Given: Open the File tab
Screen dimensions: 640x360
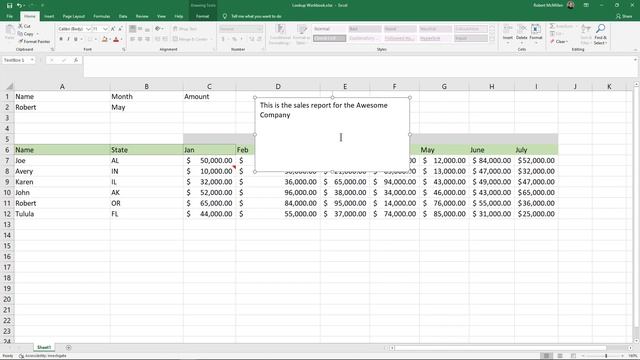Looking at the screenshot, I should 9,16.
